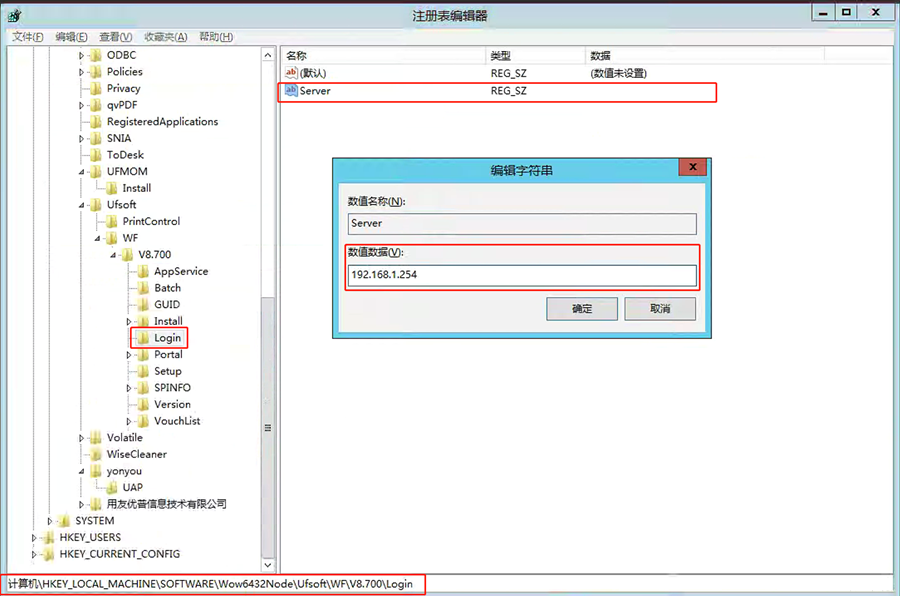This screenshot has height=596, width=900.
Task: Click the Portal folder icon
Action: pos(143,355)
